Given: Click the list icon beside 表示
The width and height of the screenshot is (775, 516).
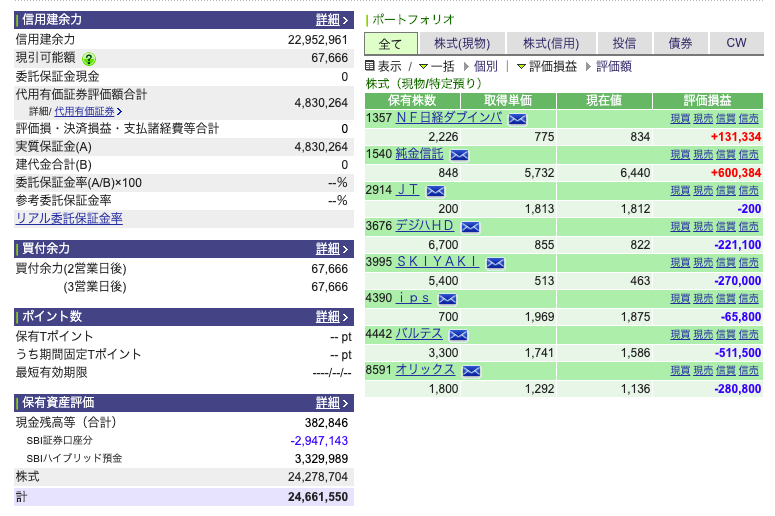Looking at the screenshot, I should click(370, 66).
